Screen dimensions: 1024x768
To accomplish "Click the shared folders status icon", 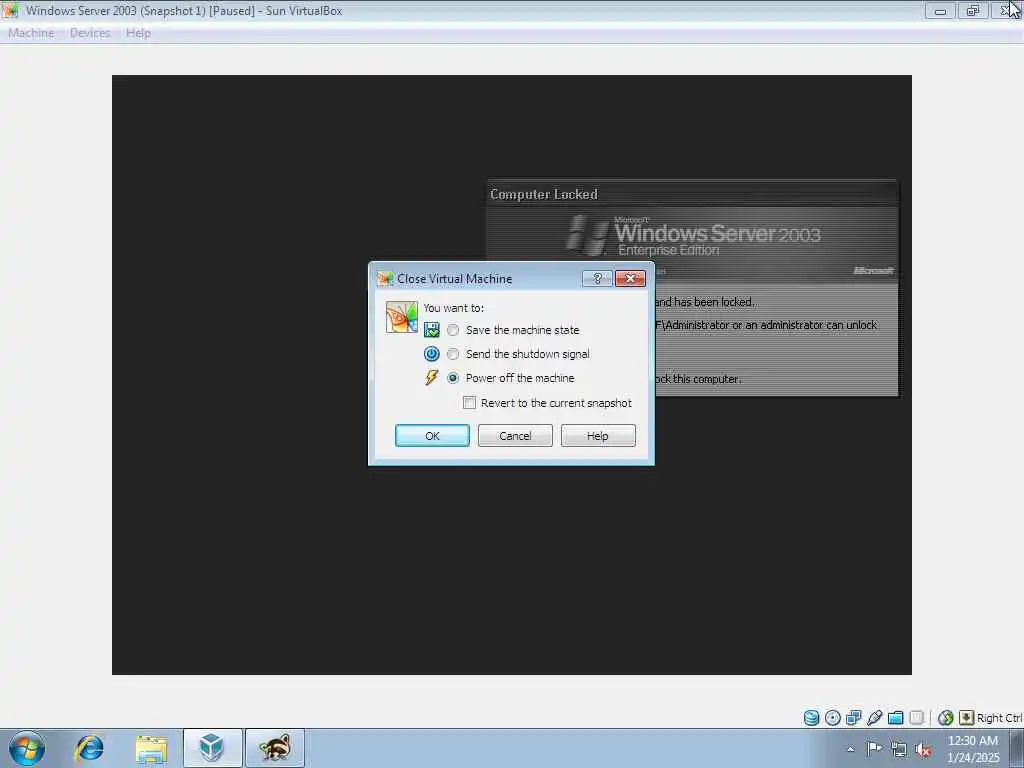I will click(895, 718).
